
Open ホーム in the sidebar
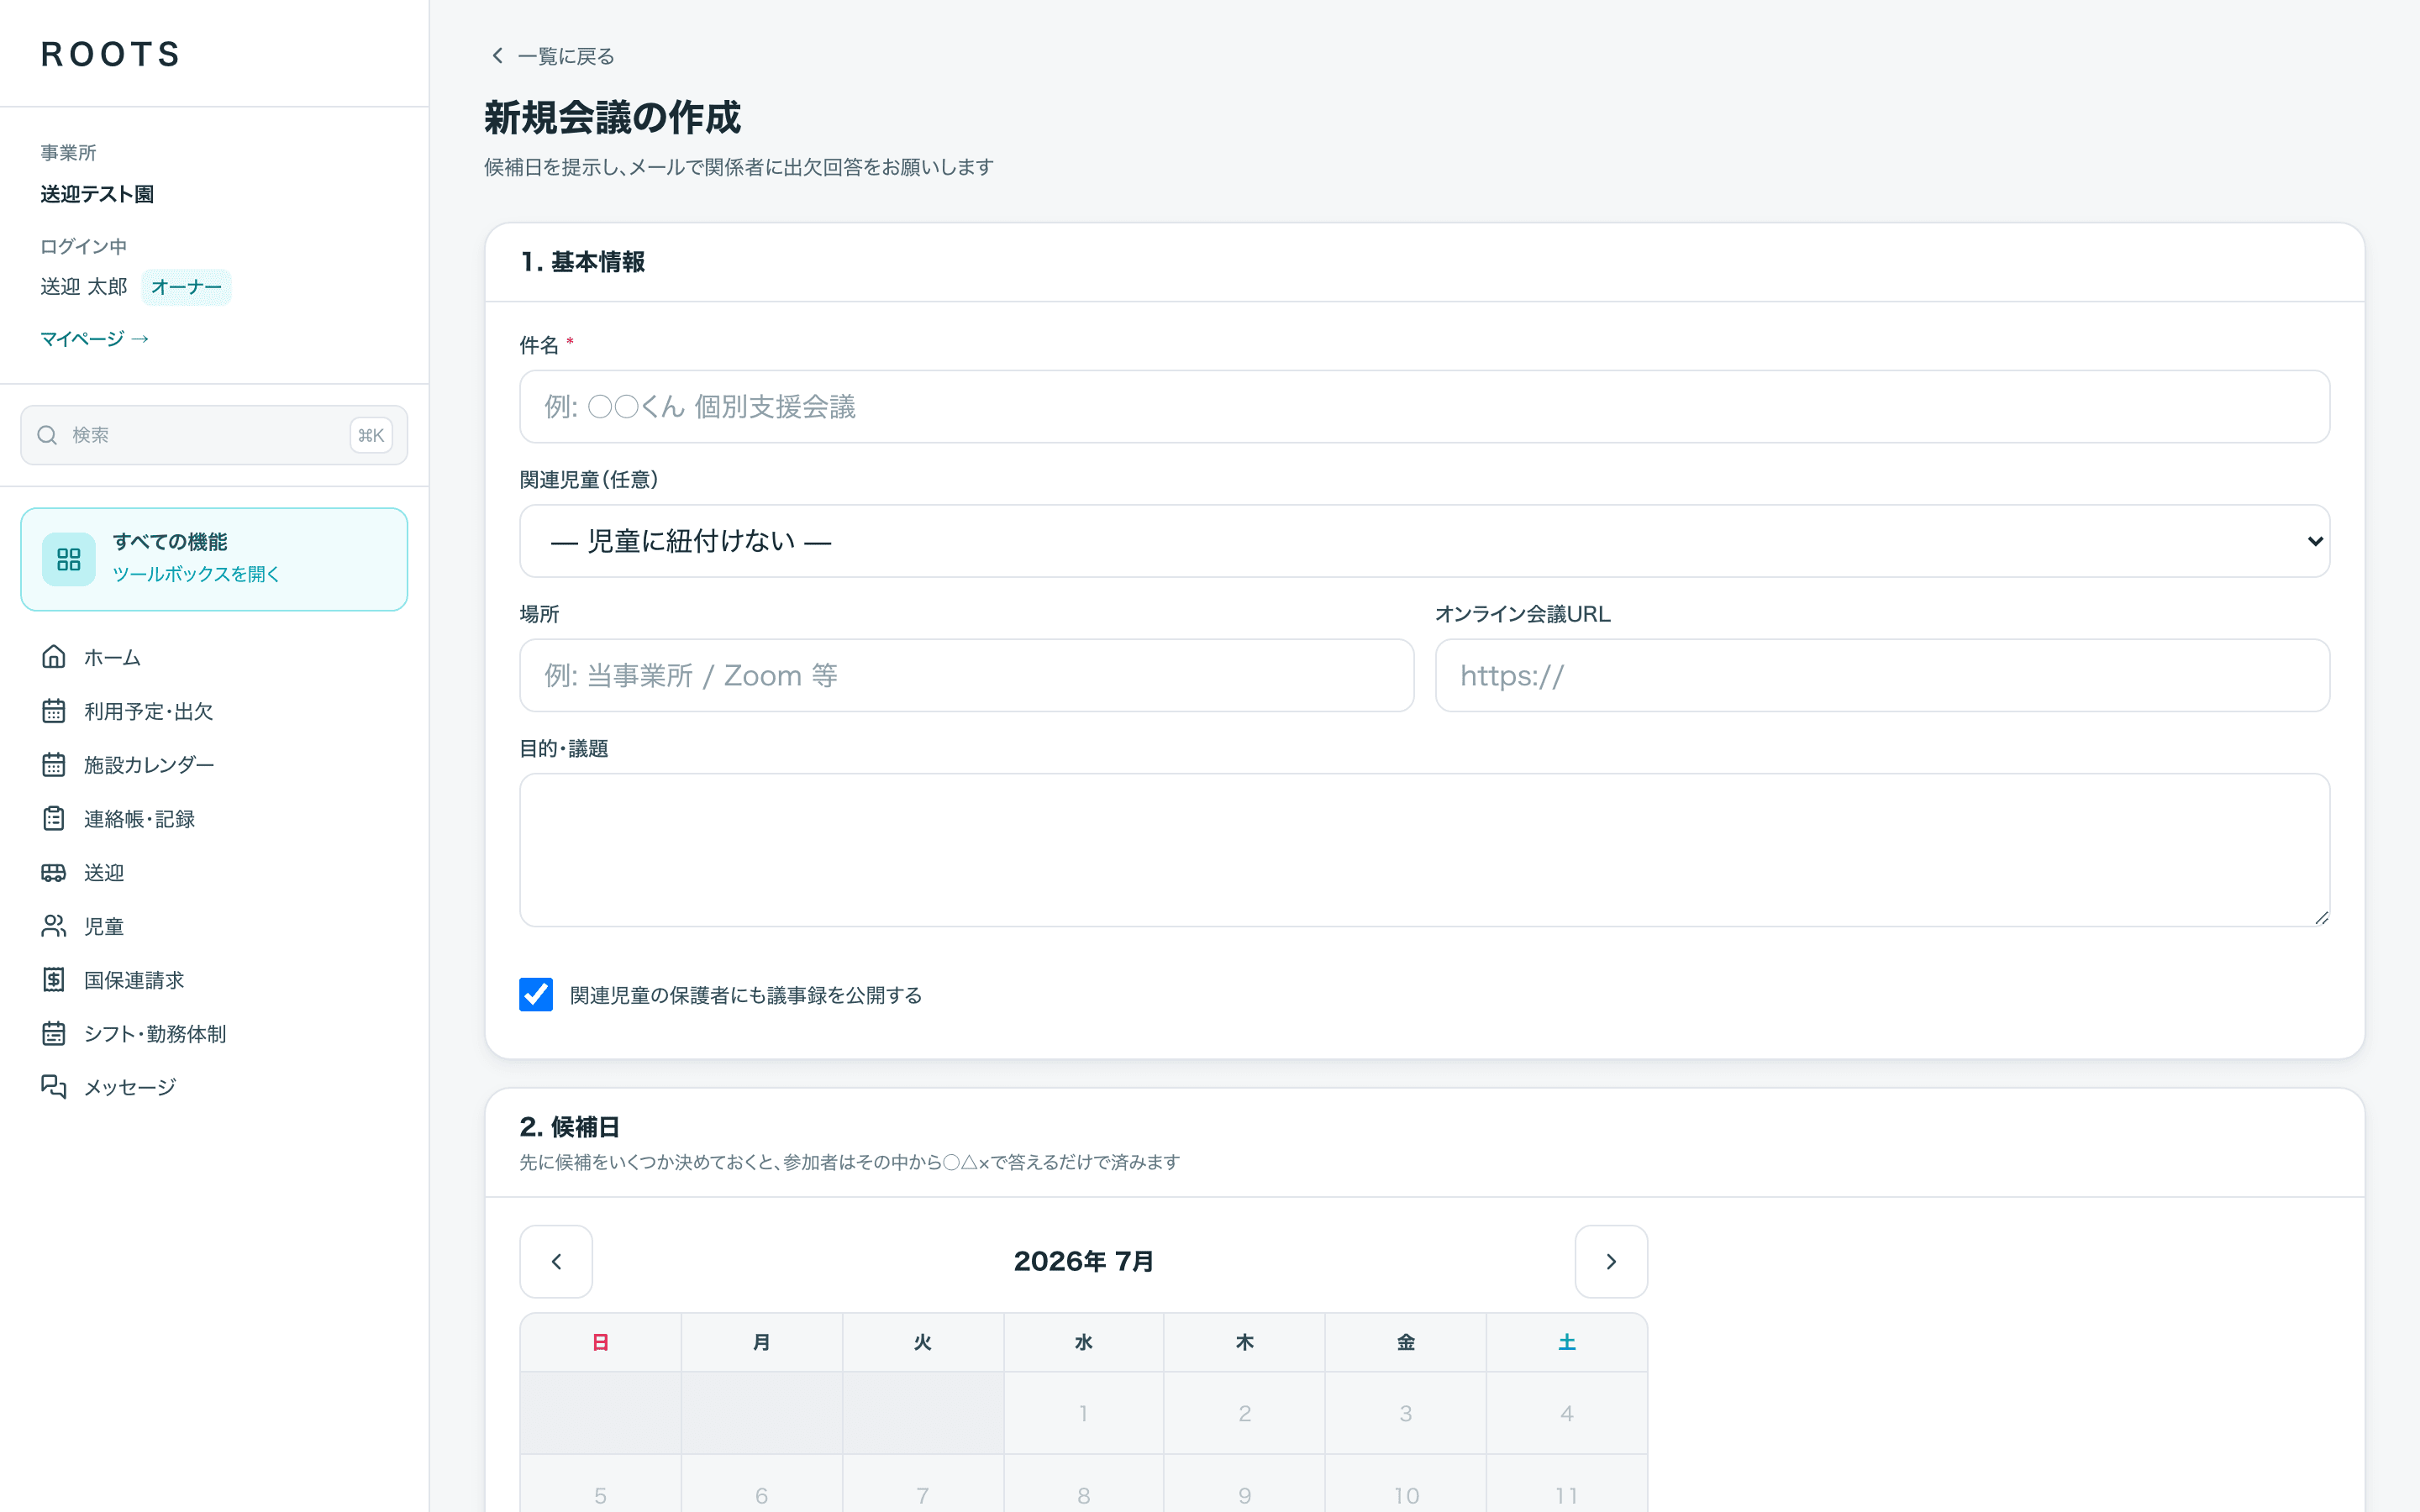click(214, 657)
